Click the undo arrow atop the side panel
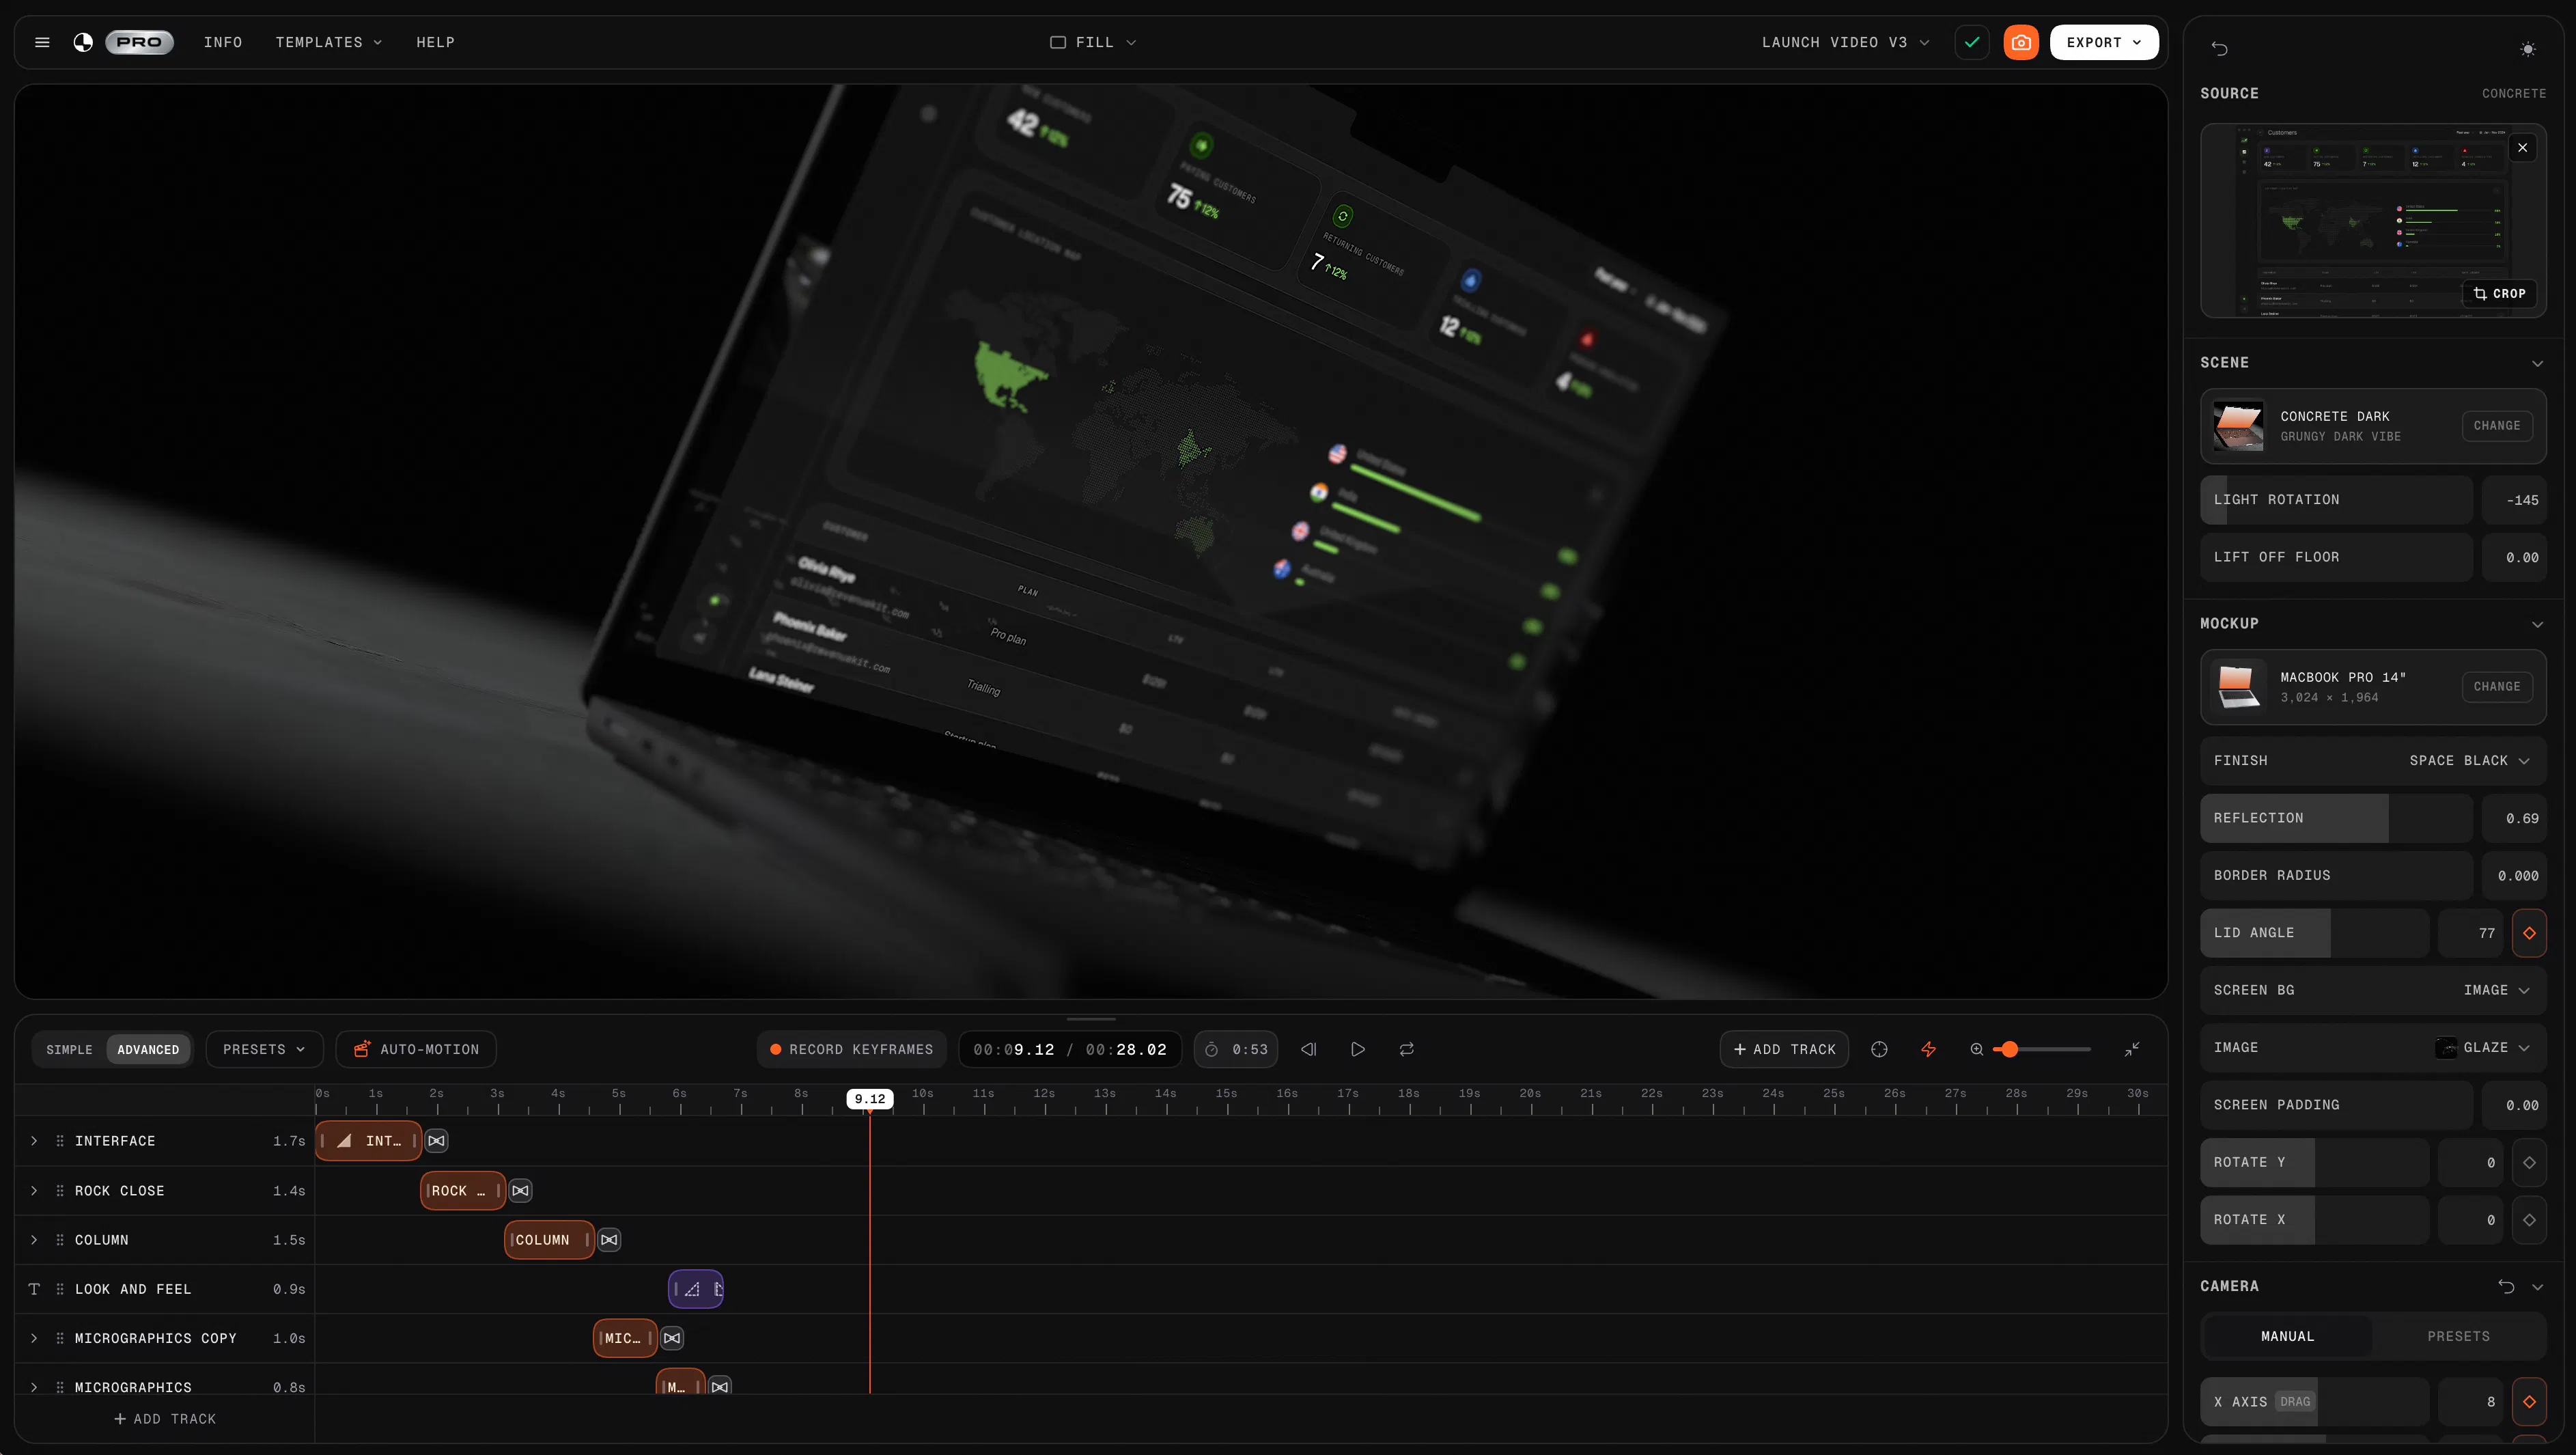This screenshot has width=2576, height=1455. click(2219, 48)
